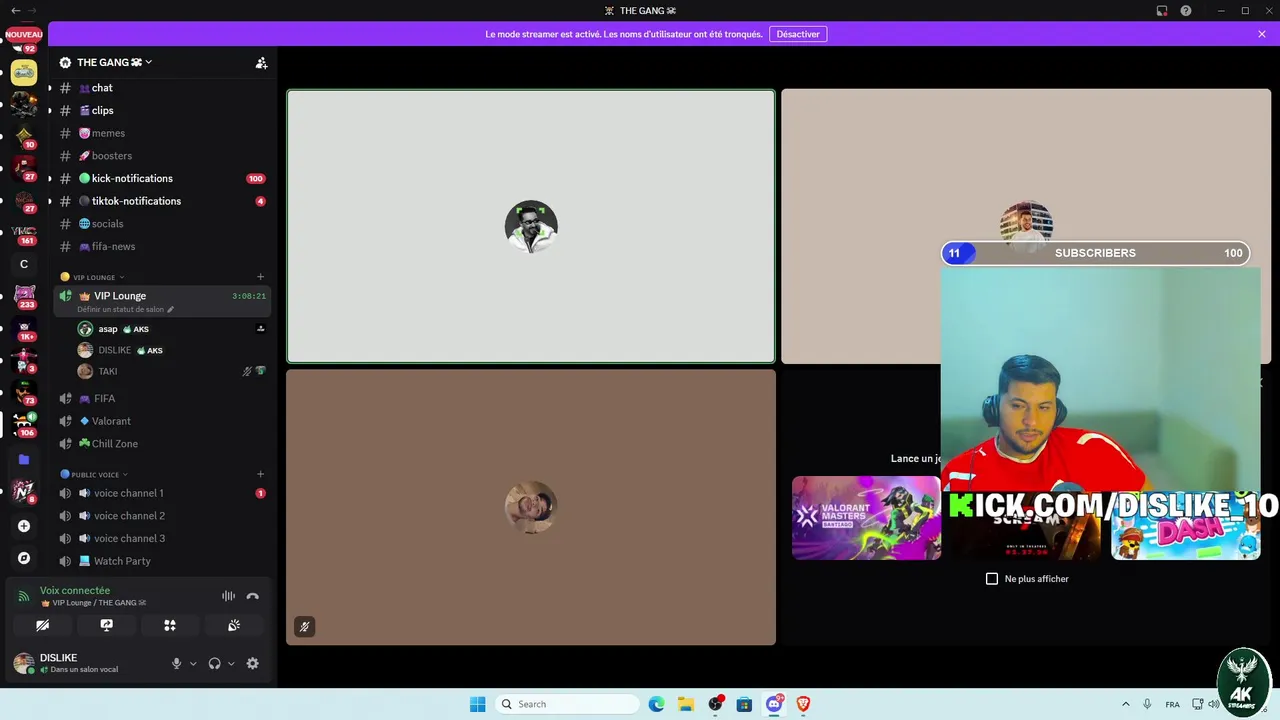Screen dimensions: 1280x720
Task: Open Microsoft Edge from taskbar
Action: click(x=656, y=704)
